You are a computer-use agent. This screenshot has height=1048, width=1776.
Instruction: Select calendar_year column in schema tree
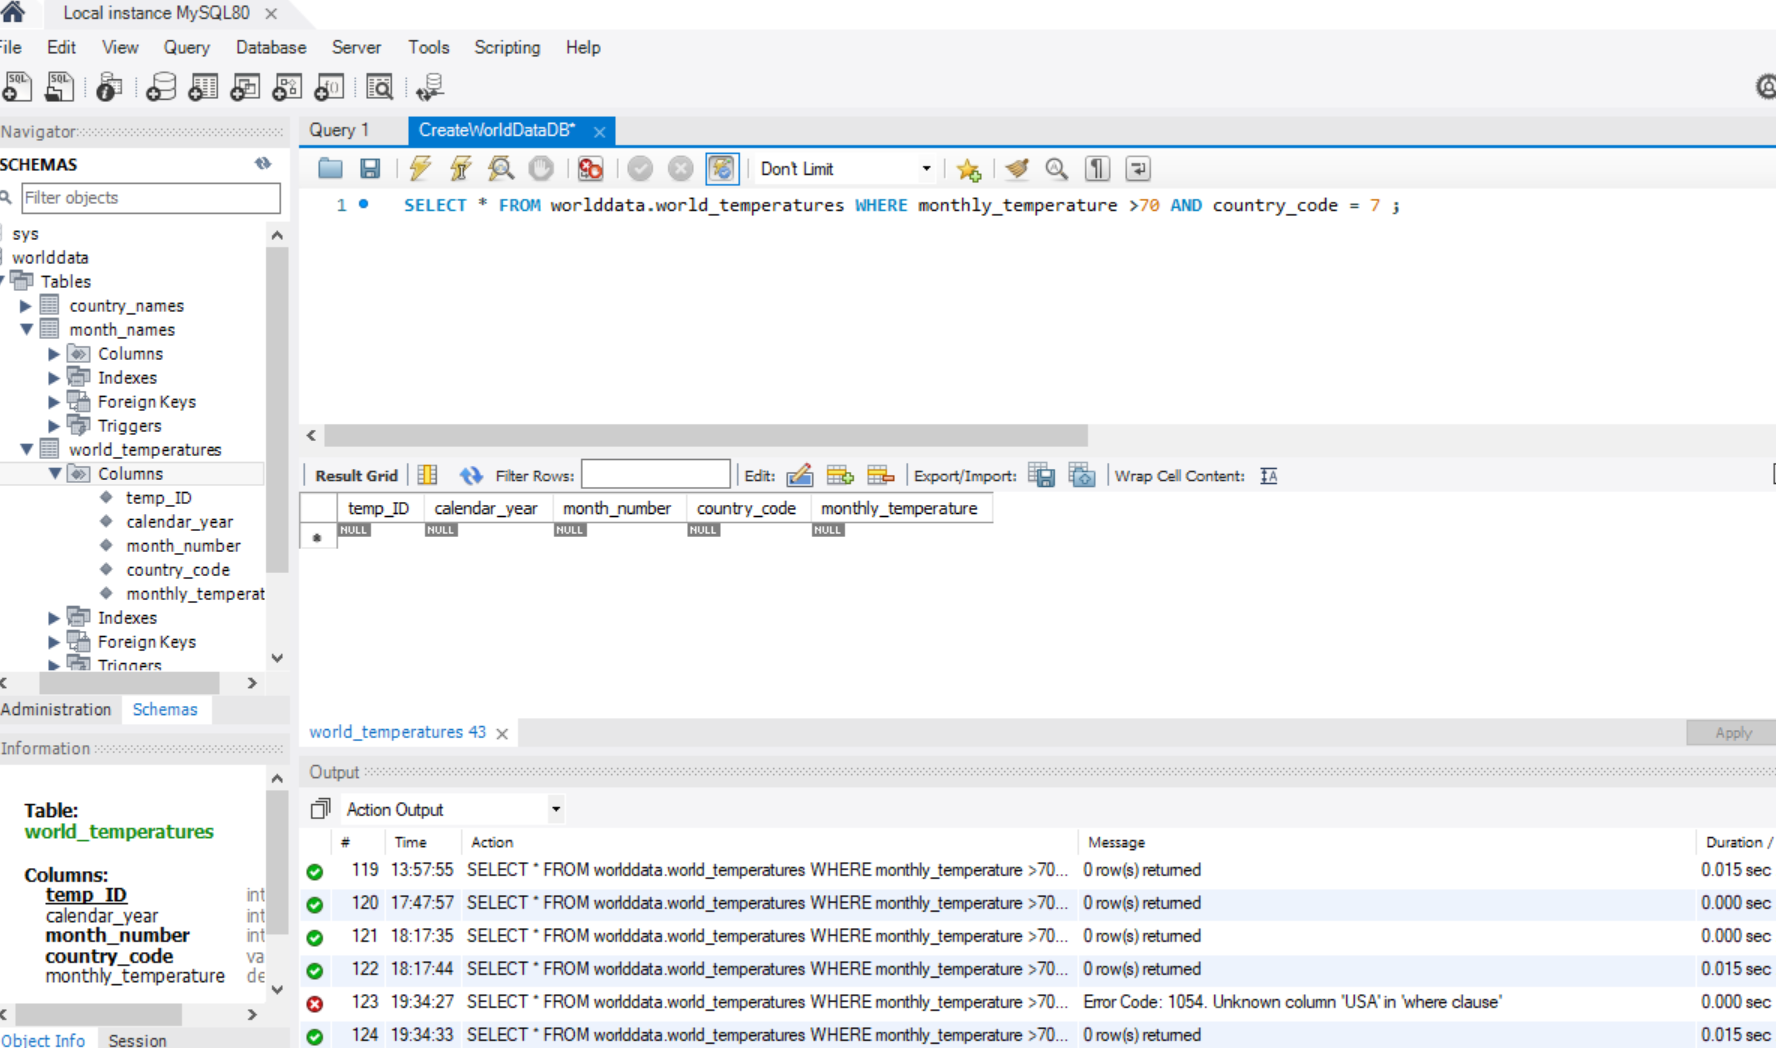click(179, 522)
